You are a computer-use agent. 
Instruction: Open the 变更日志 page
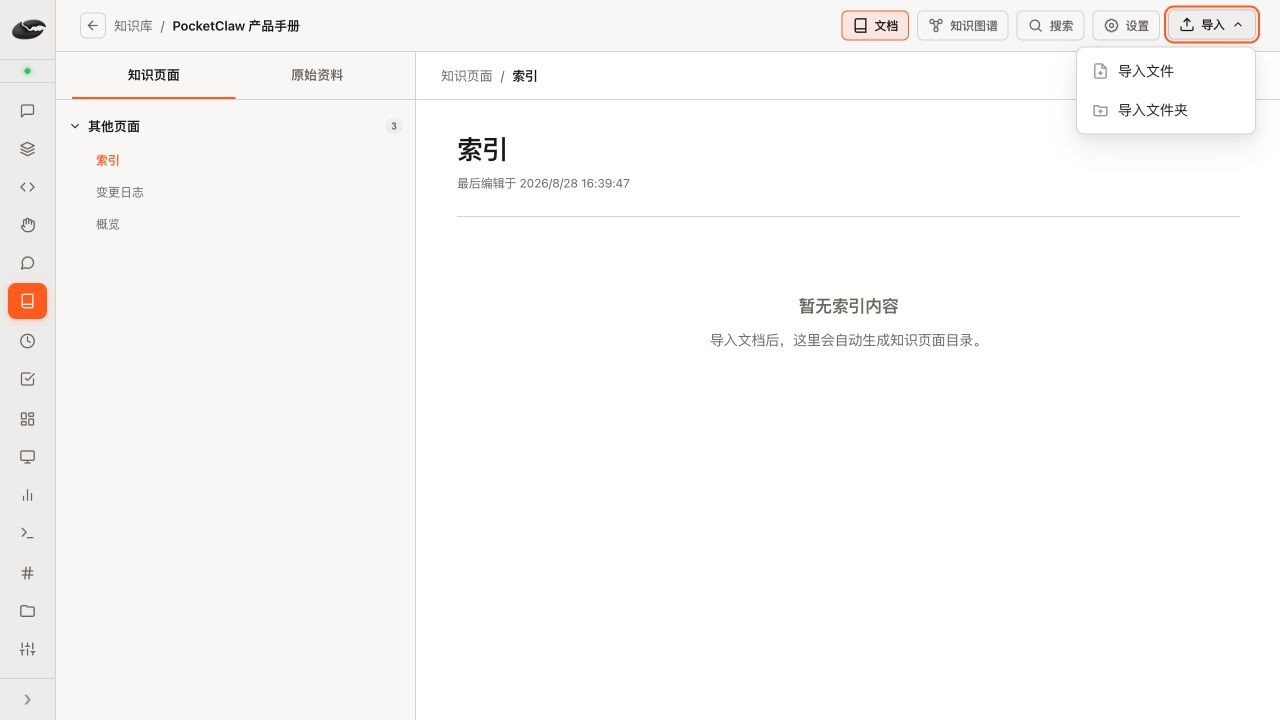[120, 192]
